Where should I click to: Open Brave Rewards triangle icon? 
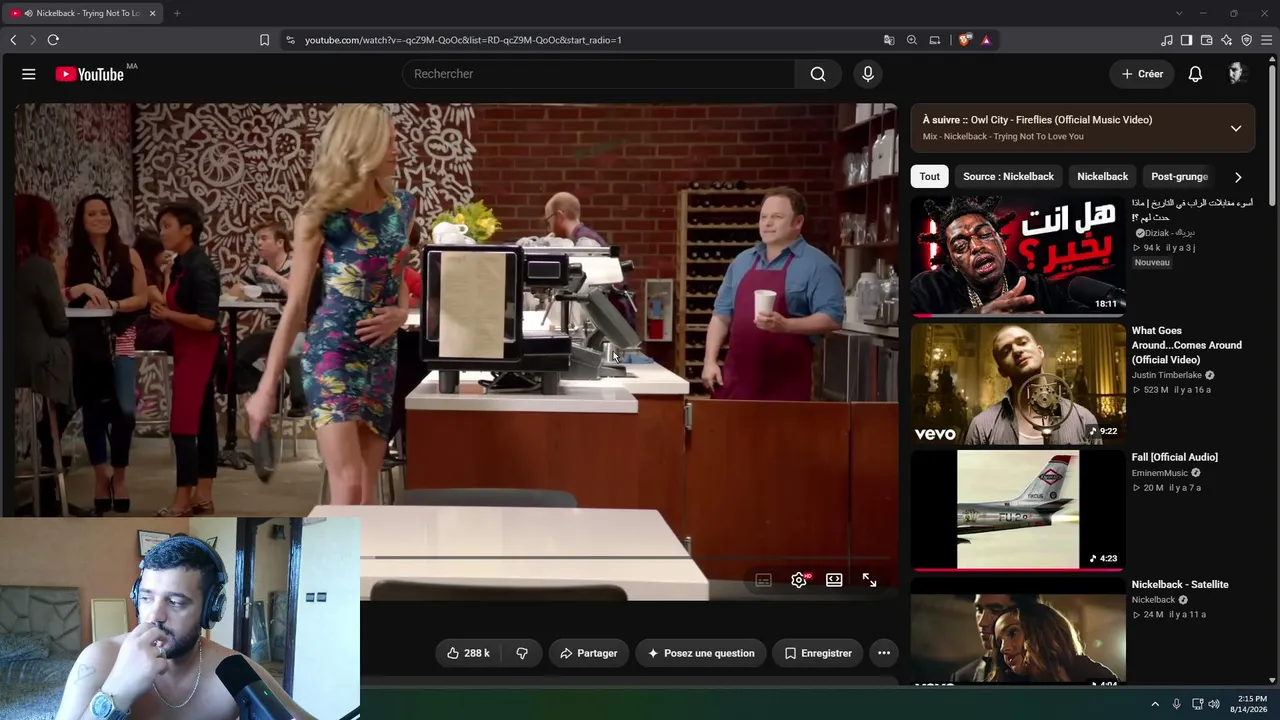point(986,40)
